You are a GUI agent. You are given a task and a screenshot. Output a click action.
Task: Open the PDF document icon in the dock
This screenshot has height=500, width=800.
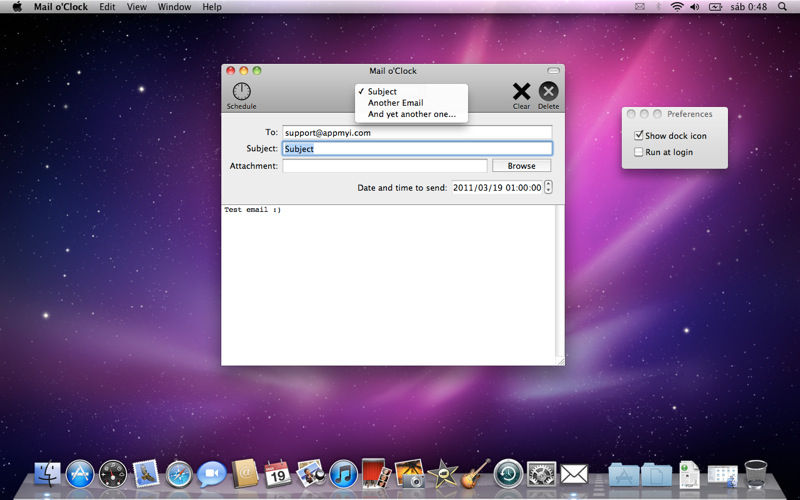pos(689,474)
